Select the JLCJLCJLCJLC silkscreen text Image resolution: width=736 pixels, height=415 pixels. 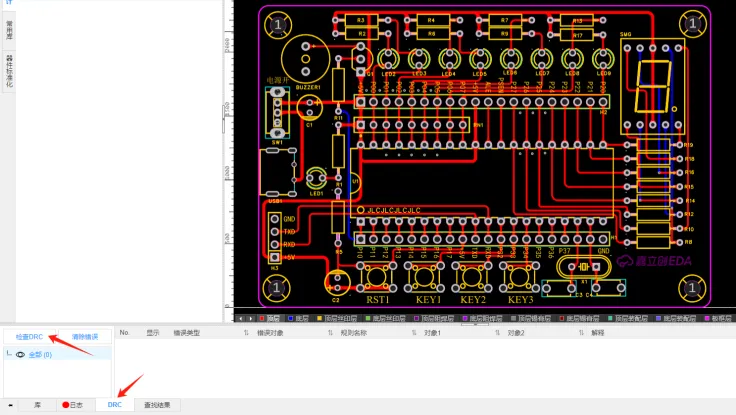[394, 210]
